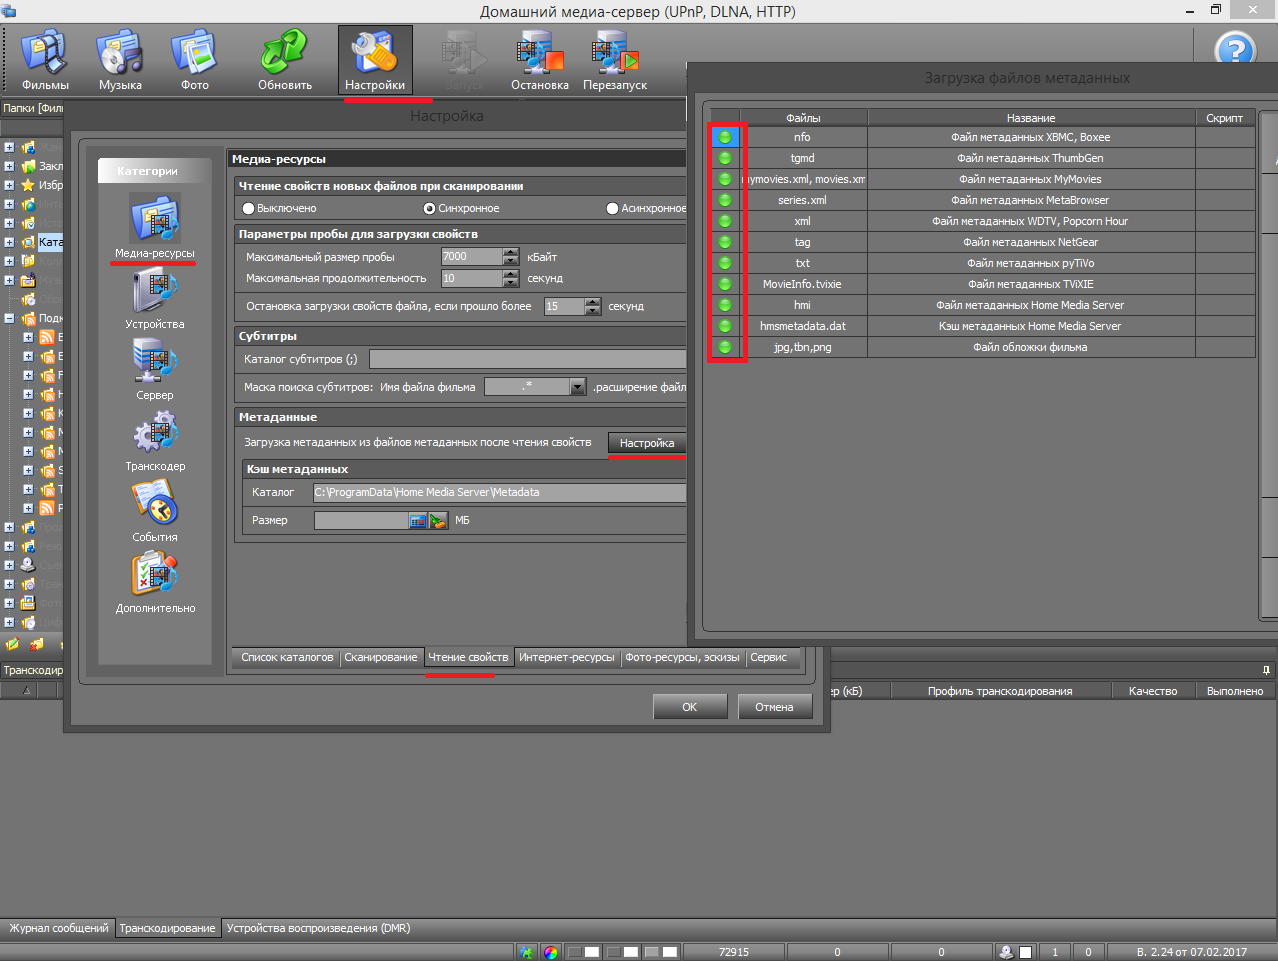Click the Отмена button

[774, 707]
